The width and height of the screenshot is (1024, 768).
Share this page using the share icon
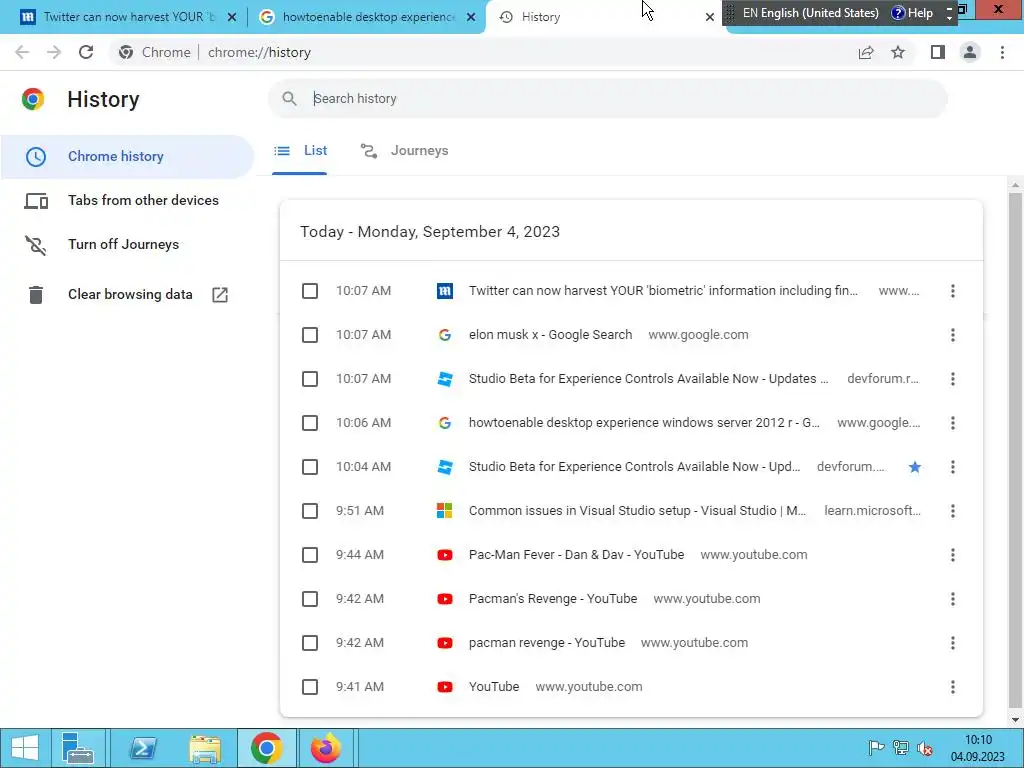pyautogui.click(x=866, y=52)
